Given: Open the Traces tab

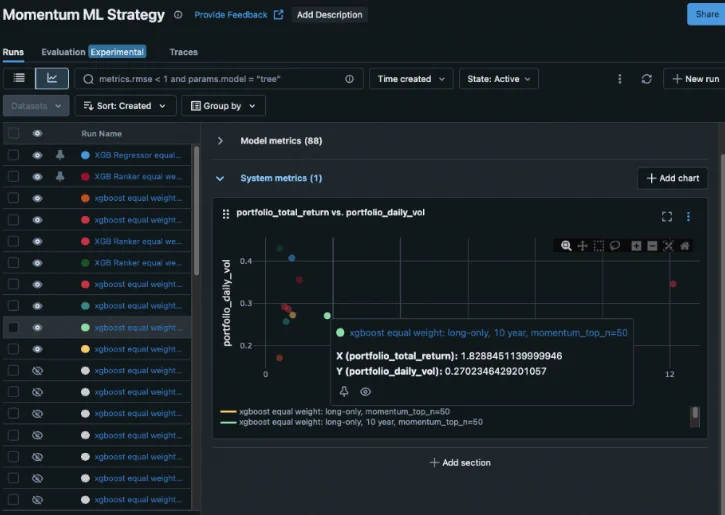Looking at the screenshot, I should 184,52.
